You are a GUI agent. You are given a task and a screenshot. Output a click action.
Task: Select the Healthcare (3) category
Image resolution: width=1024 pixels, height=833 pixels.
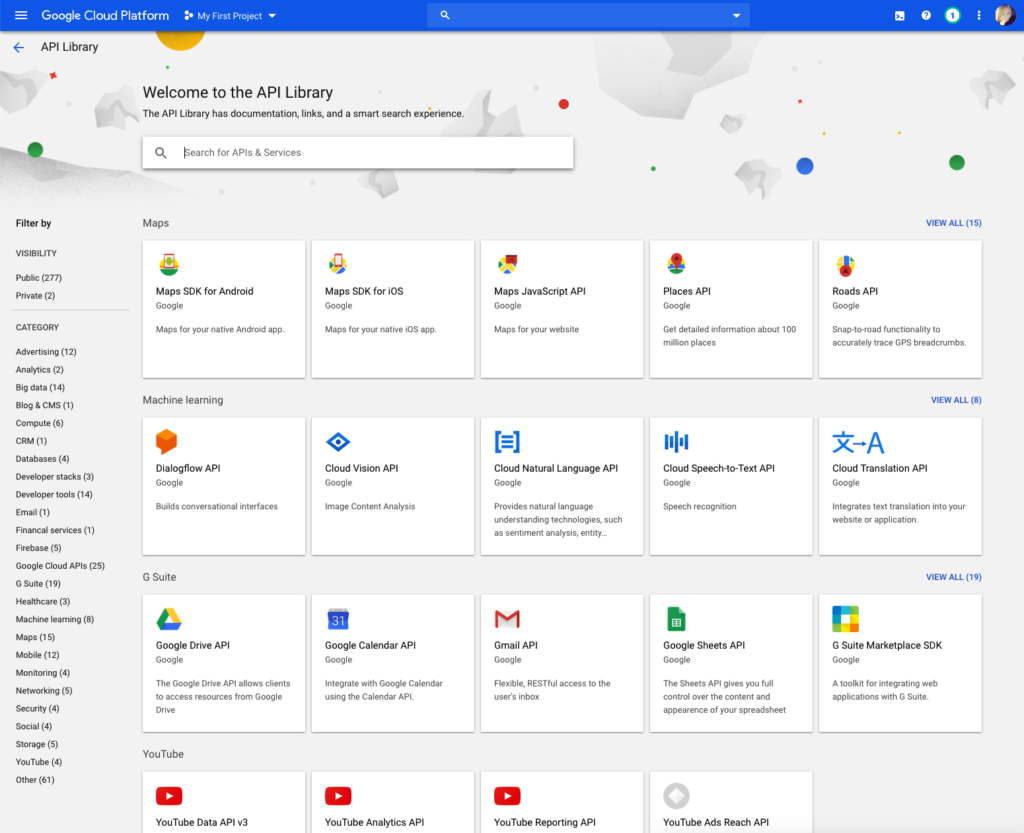[42, 601]
